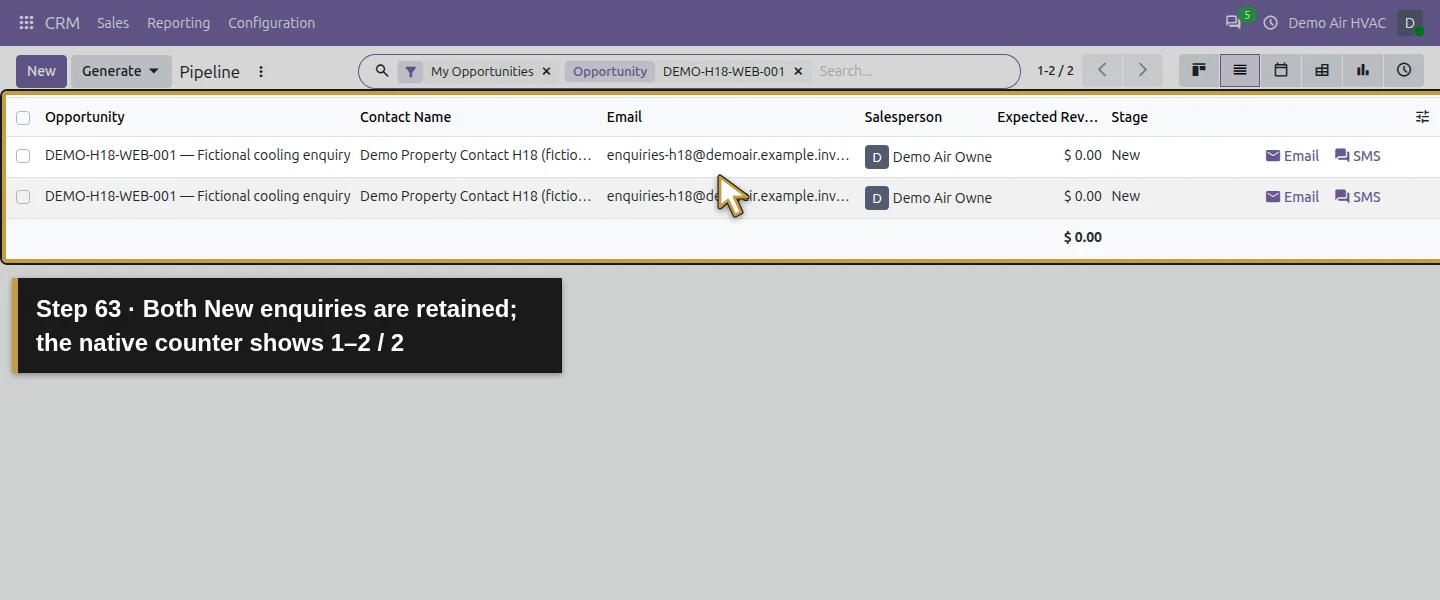Check the second opportunity row checkbox
This screenshot has width=1440, height=600.
(23, 197)
